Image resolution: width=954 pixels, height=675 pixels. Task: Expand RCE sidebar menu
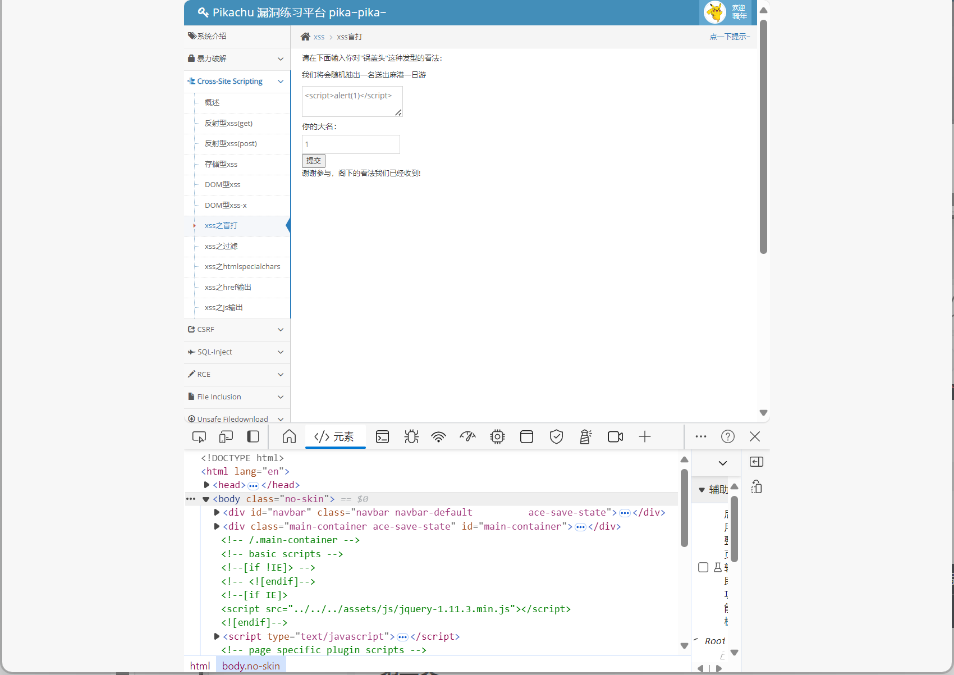(237, 374)
